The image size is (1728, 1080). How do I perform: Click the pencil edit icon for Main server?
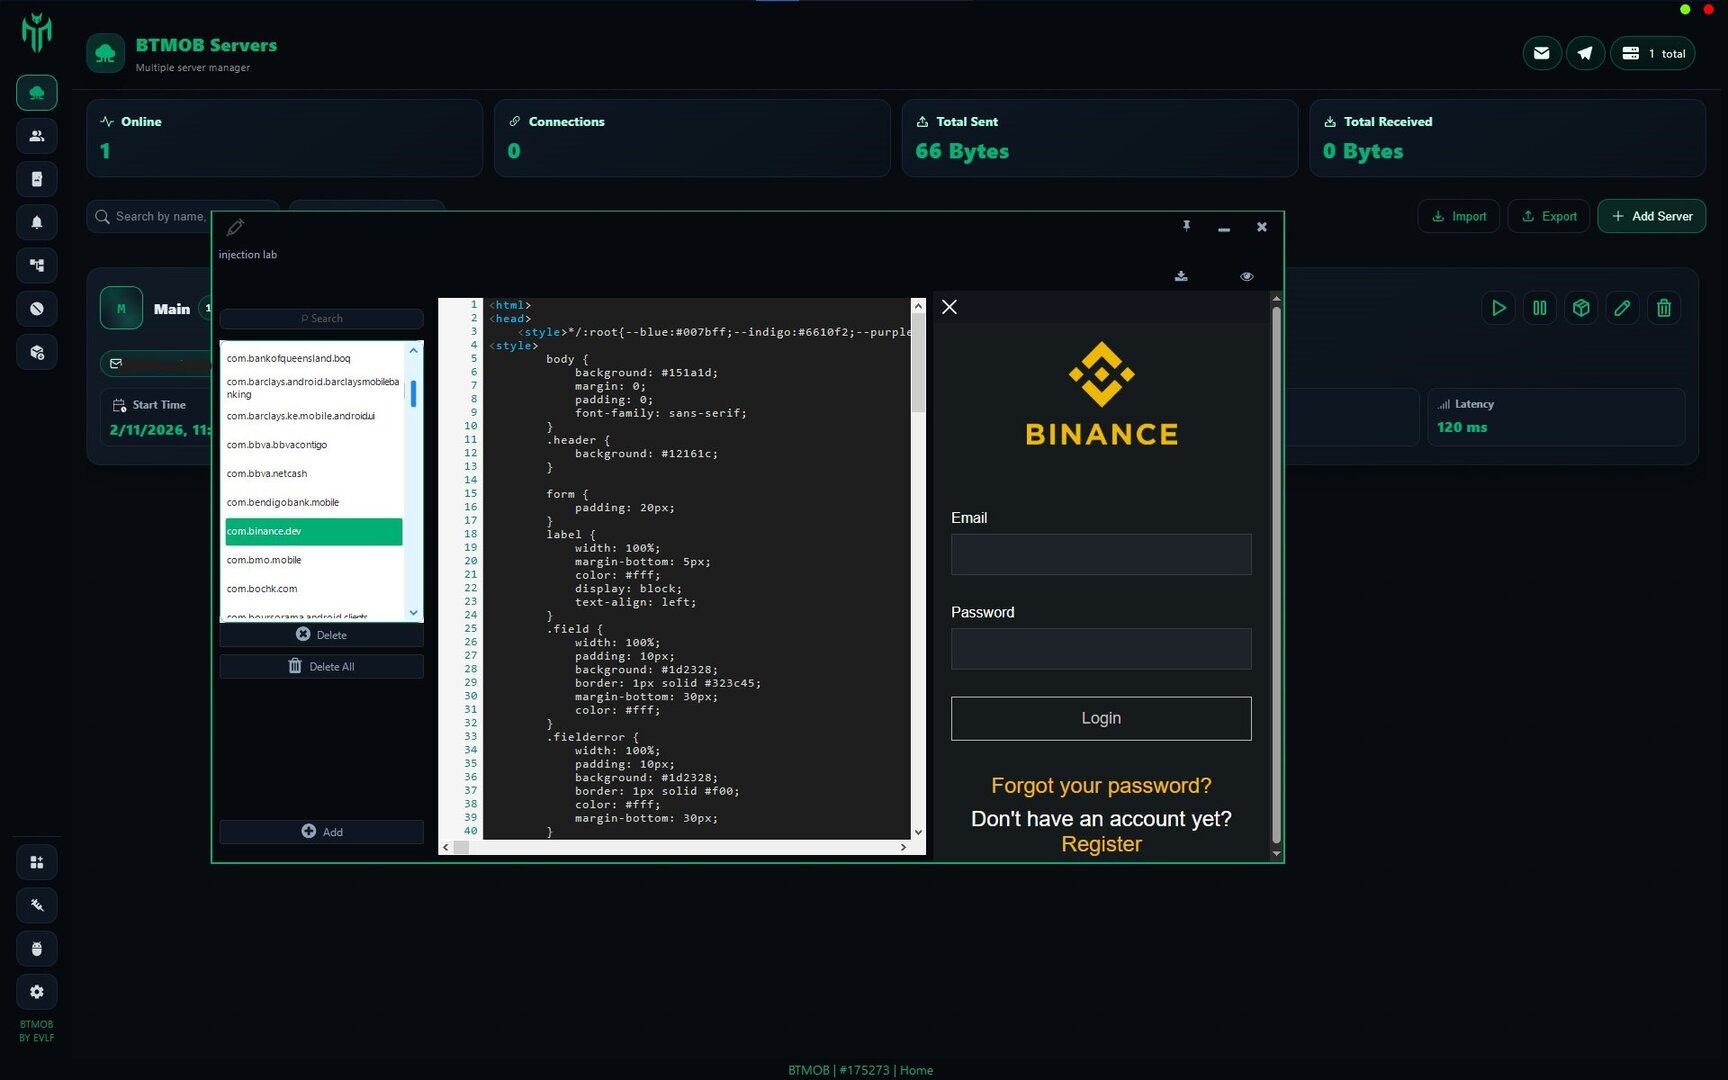1622,308
